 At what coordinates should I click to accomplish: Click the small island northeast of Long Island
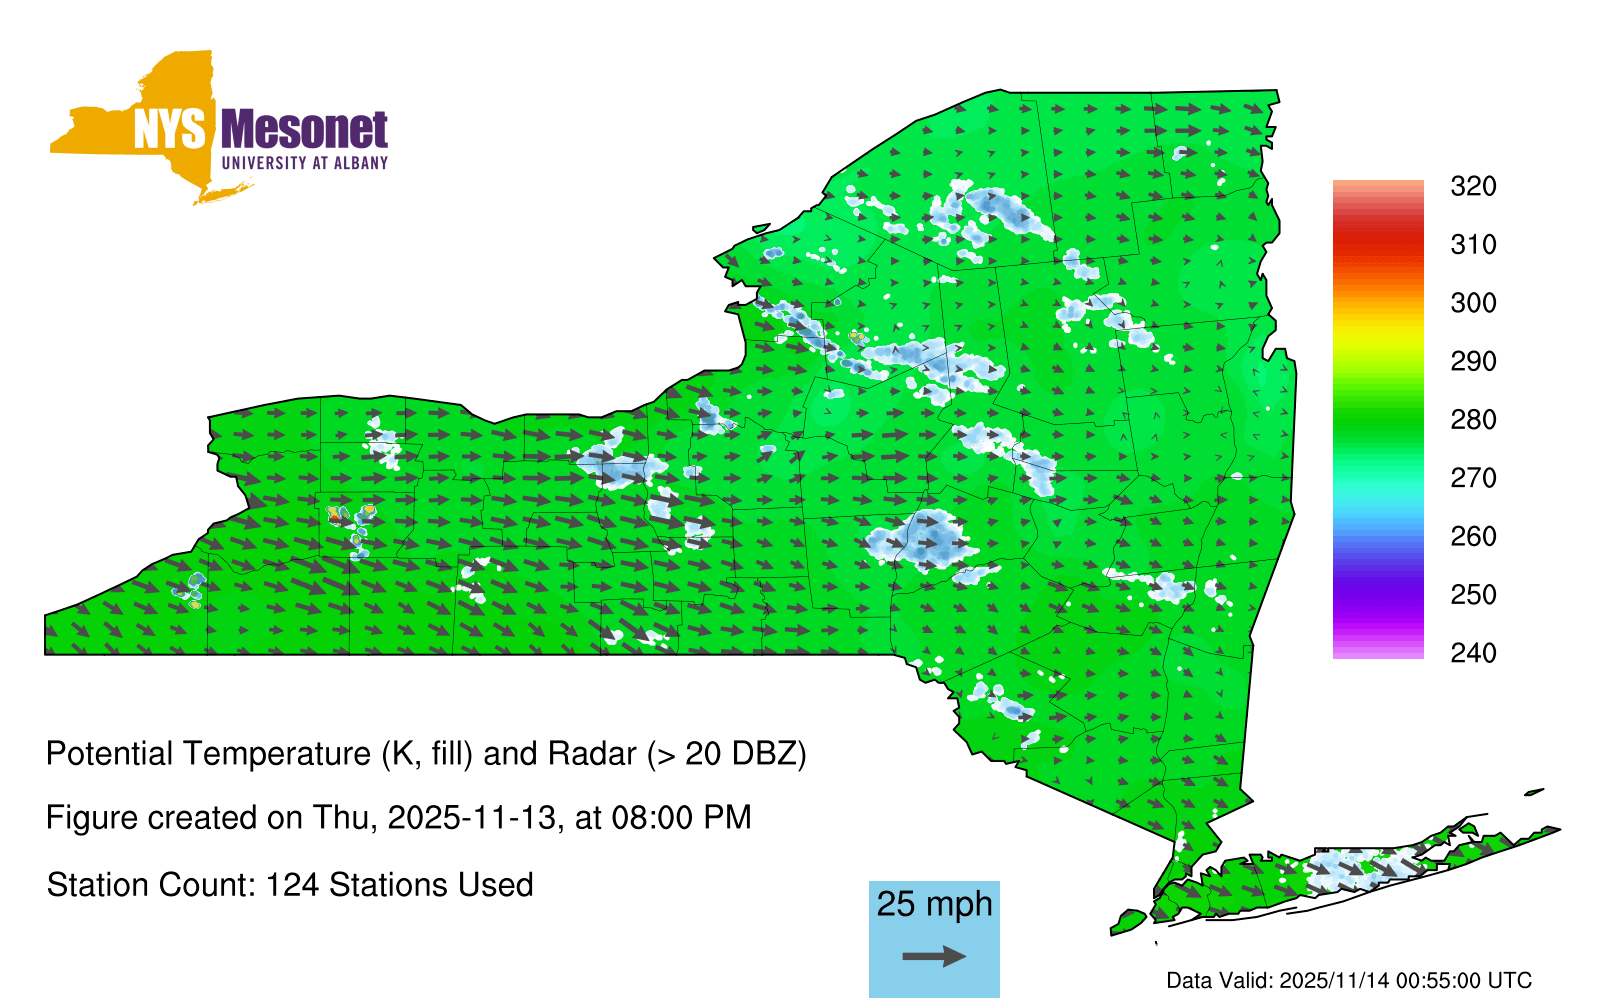pos(1534,793)
